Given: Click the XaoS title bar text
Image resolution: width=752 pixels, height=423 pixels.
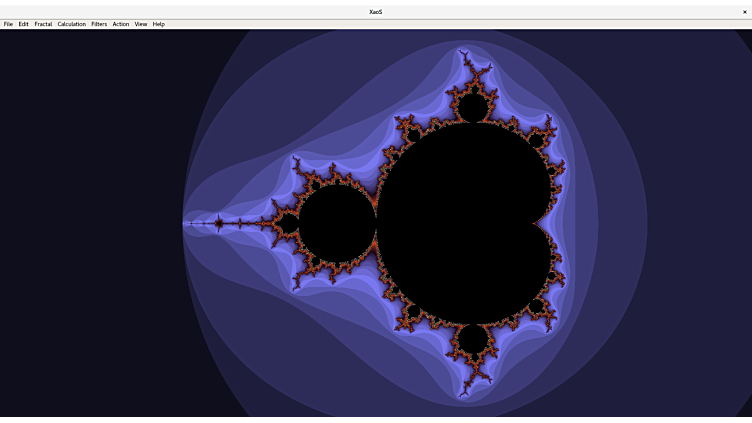Looking at the screenshot, I should point(375,12).
